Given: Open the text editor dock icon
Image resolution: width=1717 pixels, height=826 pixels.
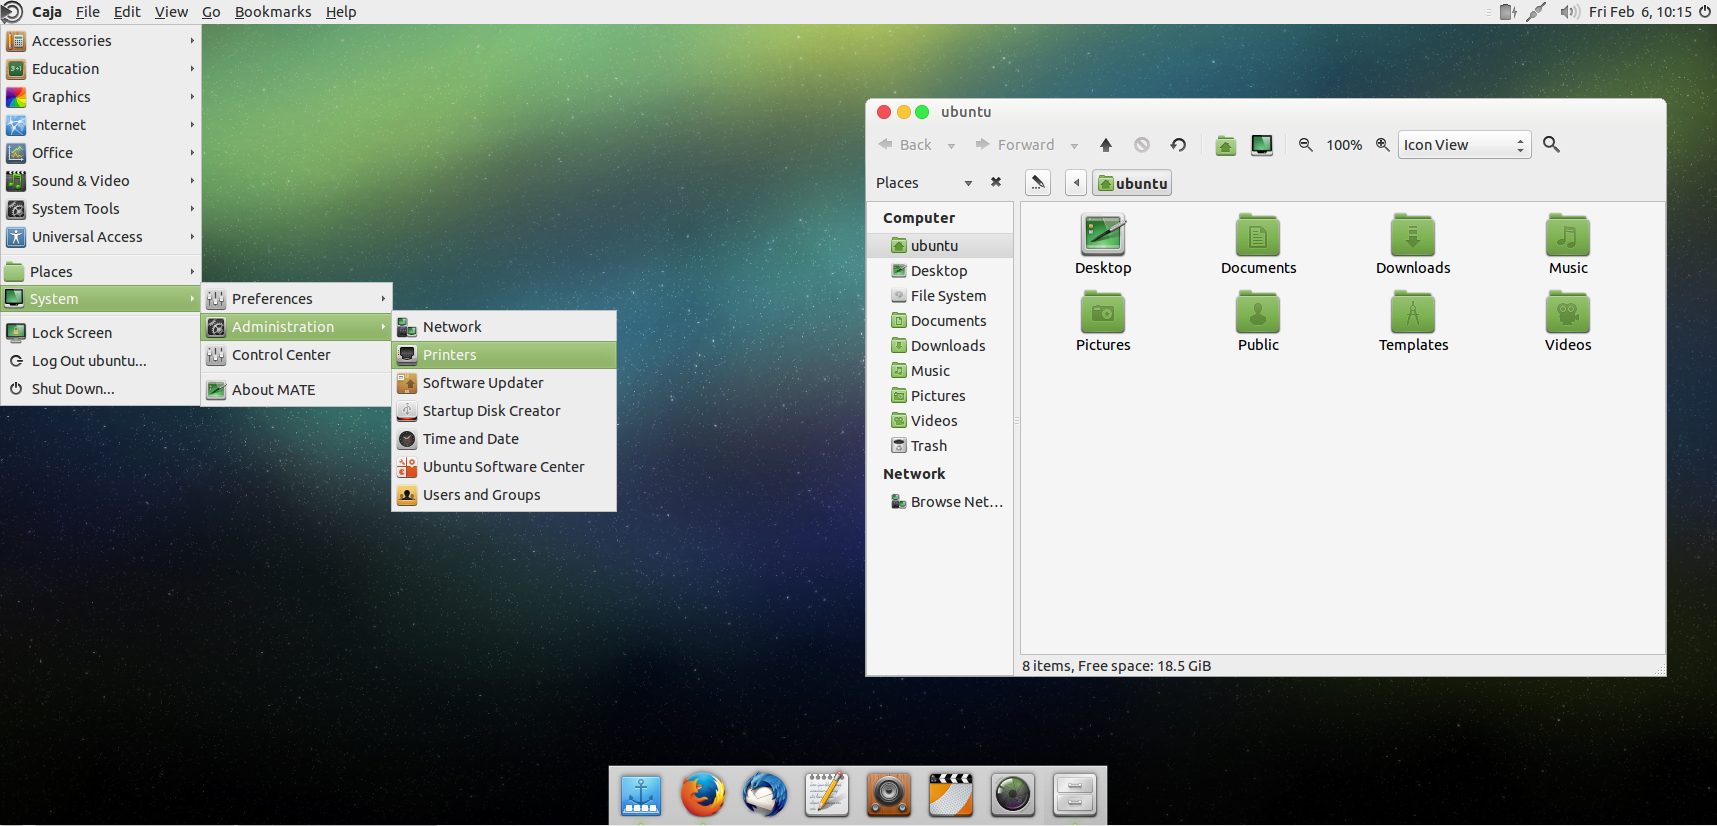Looking at the screenshot, I should tap(827, 795).
